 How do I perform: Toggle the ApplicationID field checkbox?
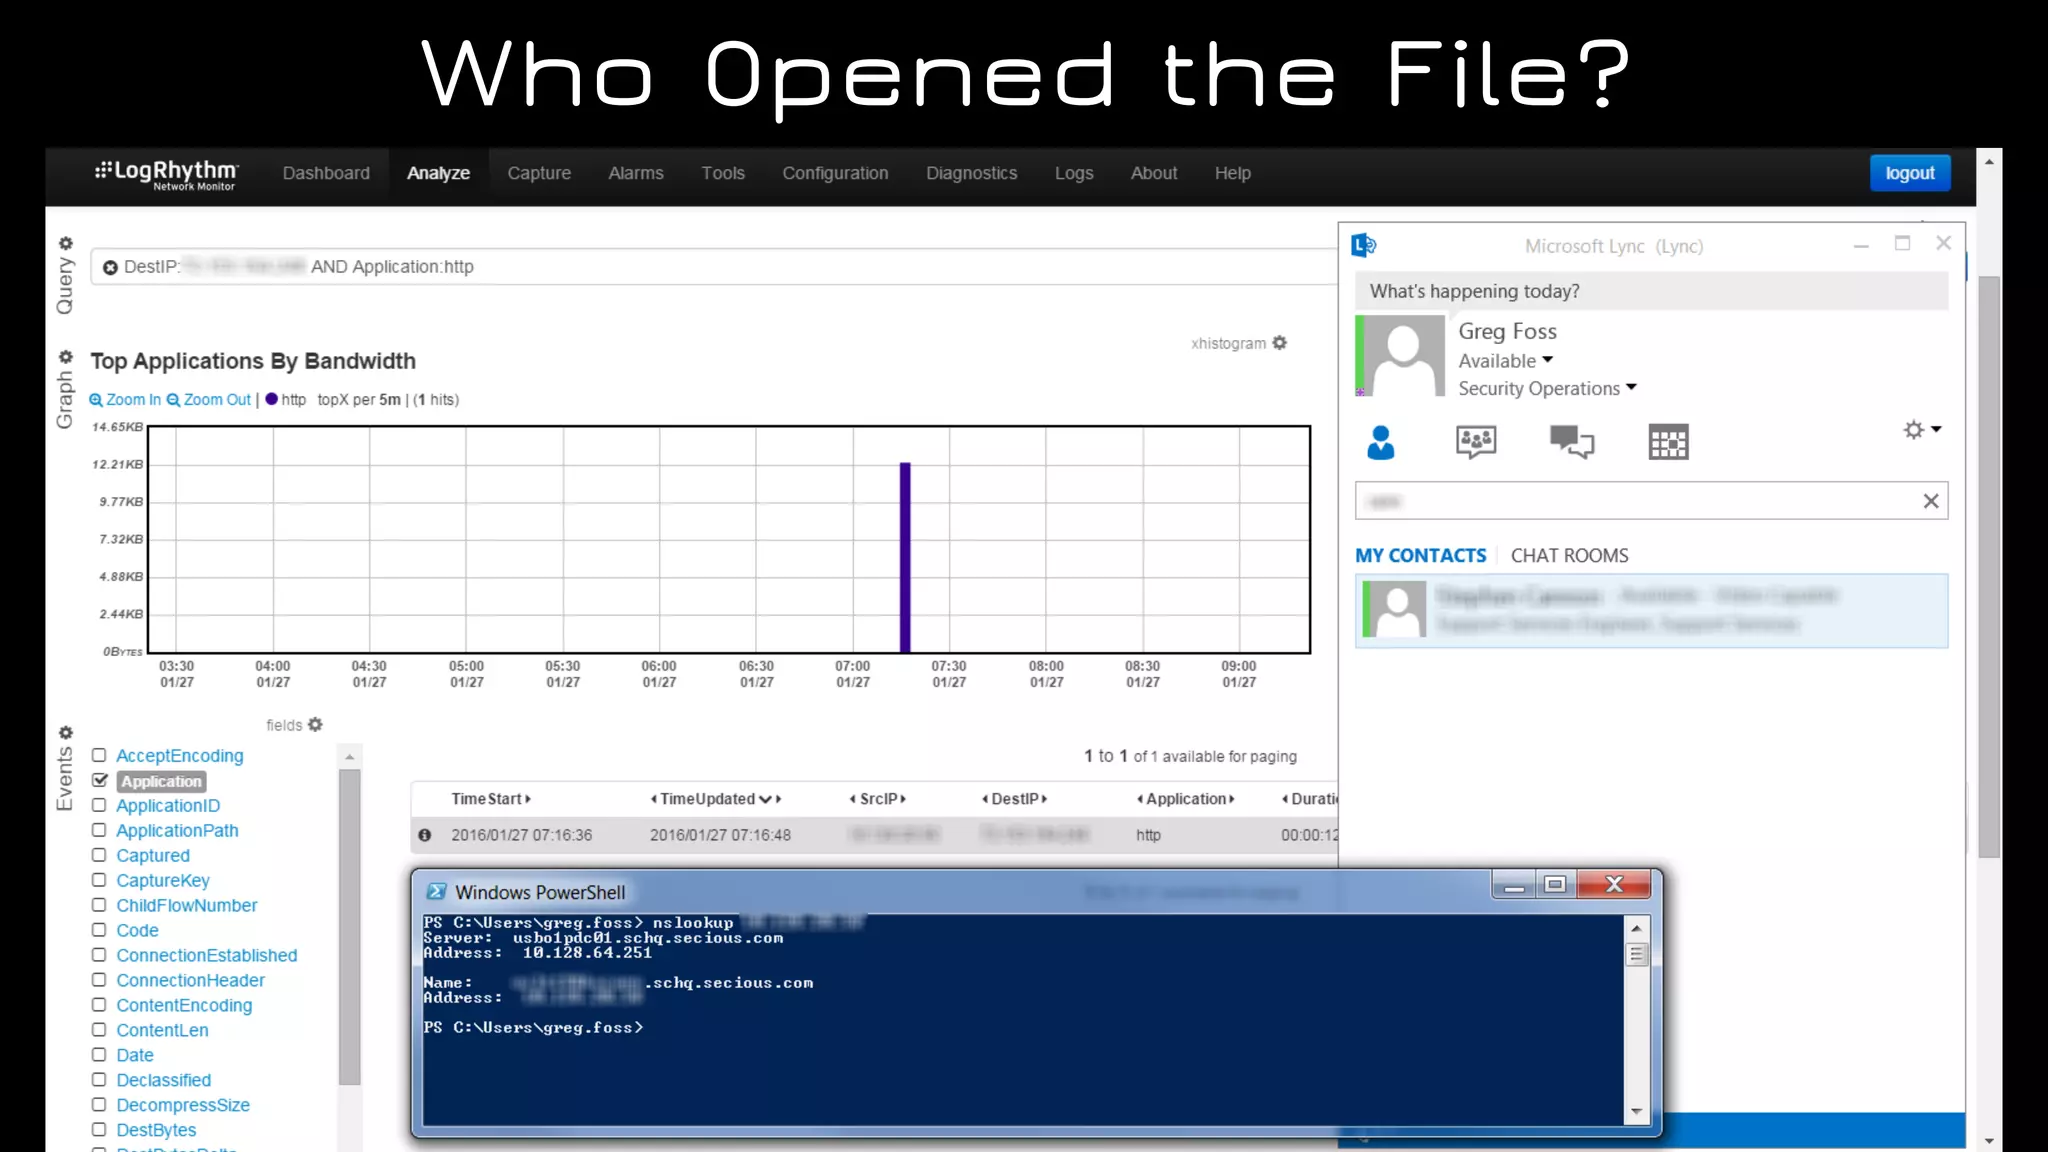pyautogui.click(x=99, y=805)
